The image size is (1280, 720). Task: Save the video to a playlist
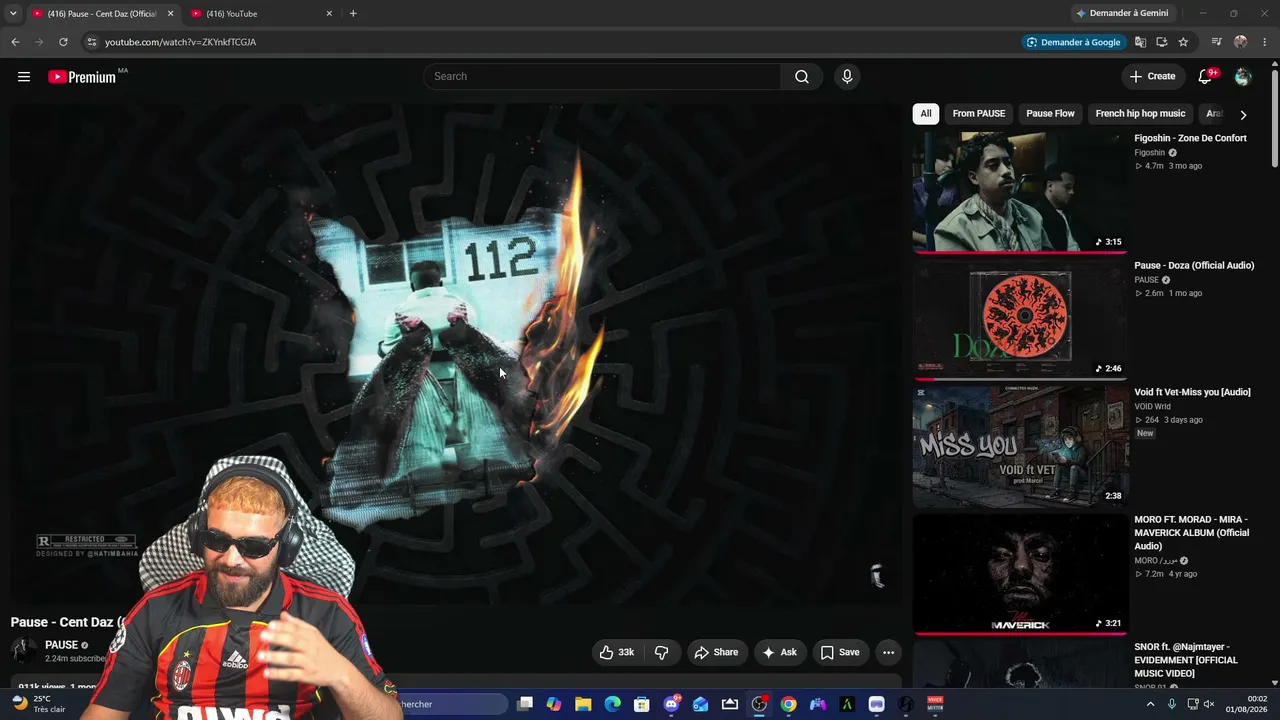coord(840,653)
